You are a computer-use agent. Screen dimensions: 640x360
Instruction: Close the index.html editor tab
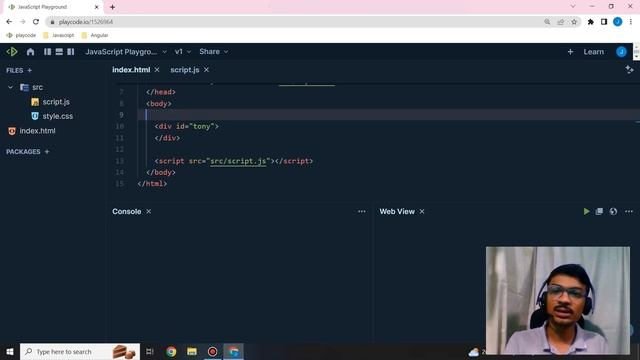pos(157,70)
